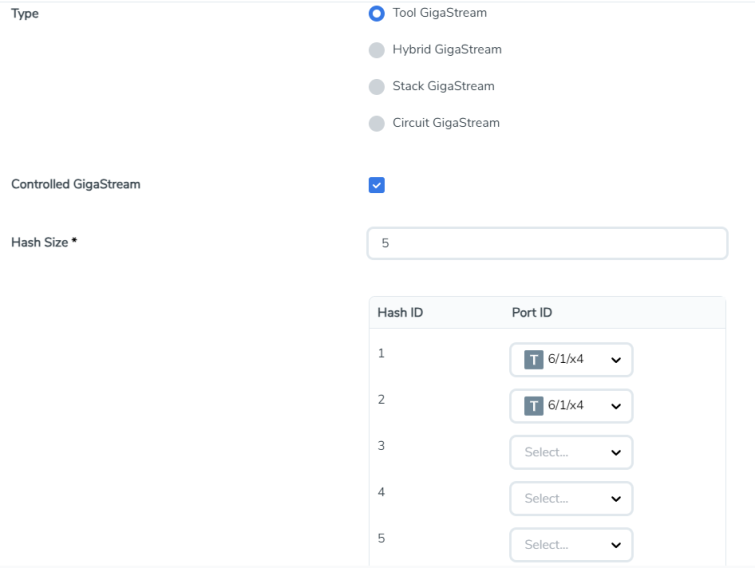Uncheck the Controlled GigaStream checkbox

(377, 185)
